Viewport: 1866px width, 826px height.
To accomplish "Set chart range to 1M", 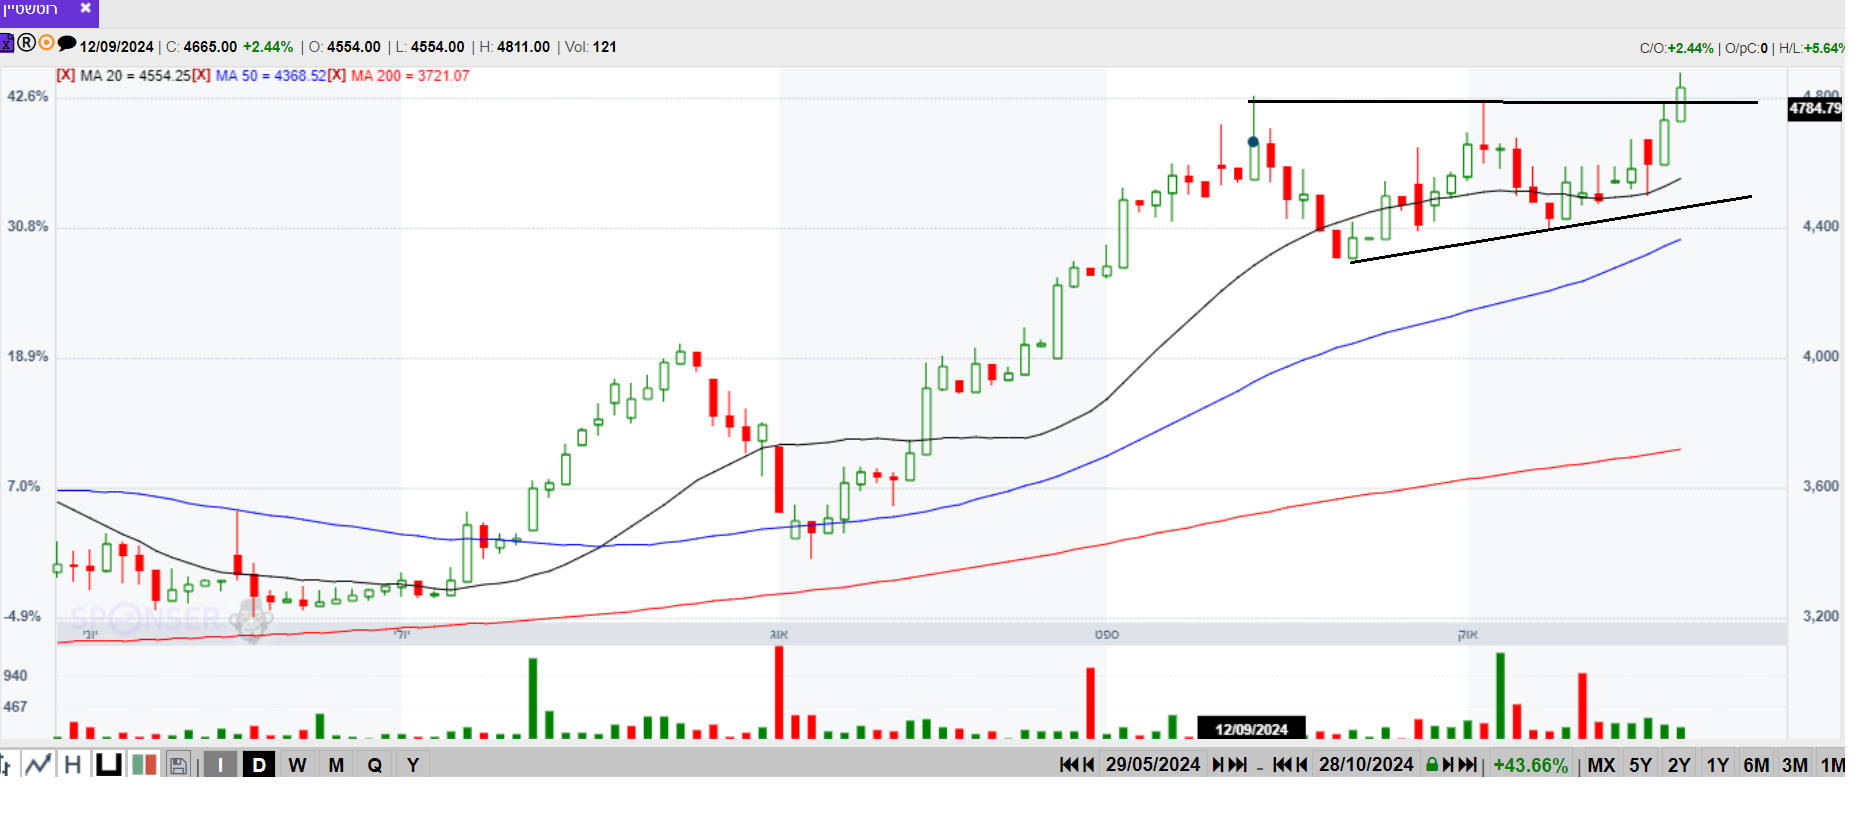I will [x=1832, y=765].
